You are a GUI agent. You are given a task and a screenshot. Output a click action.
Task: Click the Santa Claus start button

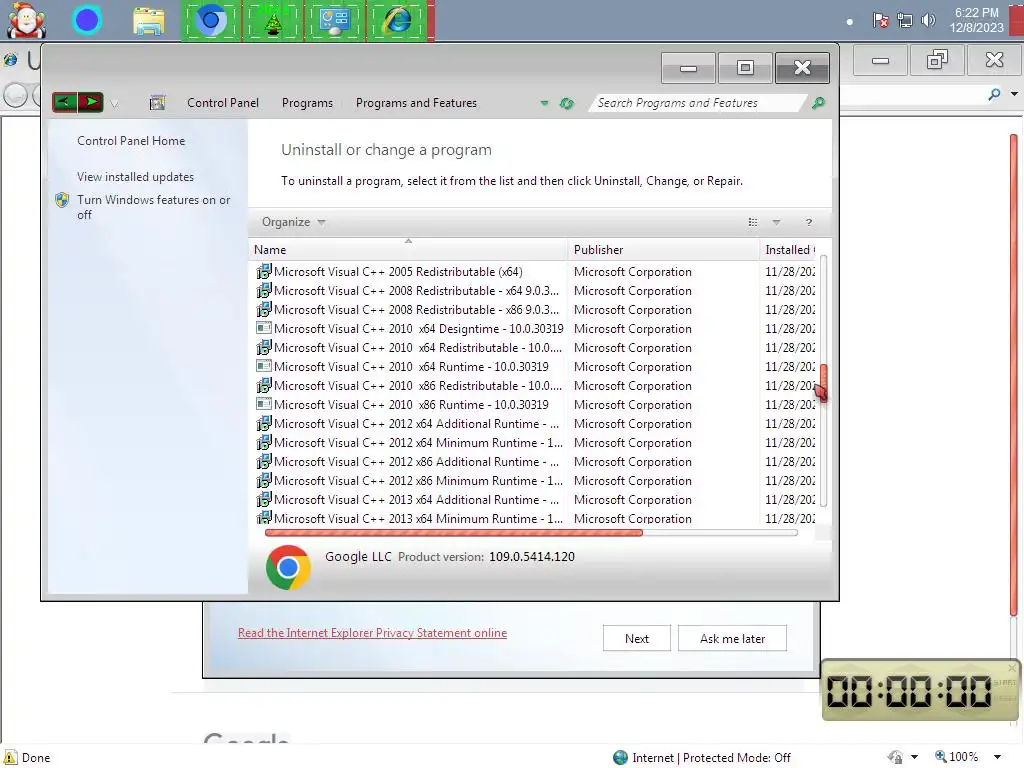[x=26, y=20]
